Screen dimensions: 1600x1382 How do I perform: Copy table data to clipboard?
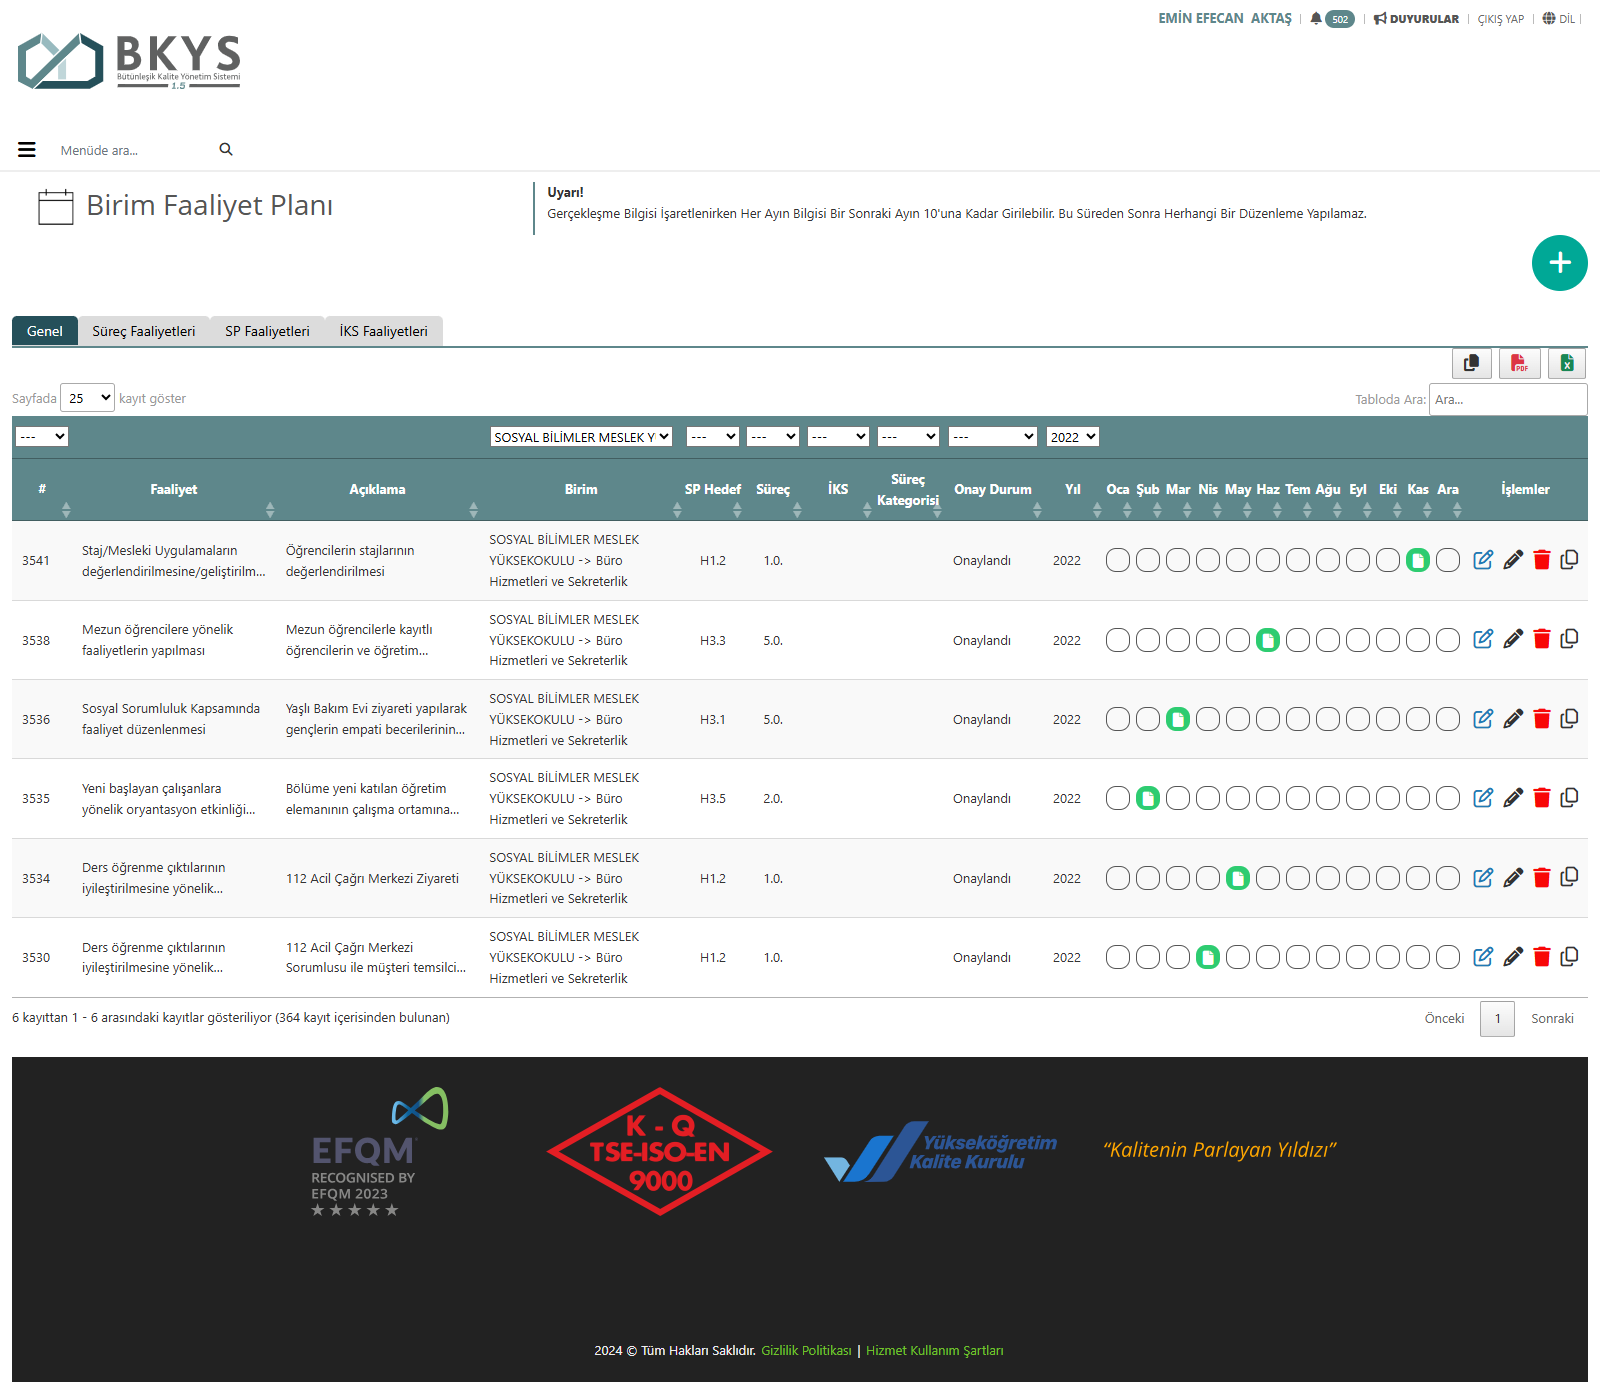click(x=1471, y=363)
